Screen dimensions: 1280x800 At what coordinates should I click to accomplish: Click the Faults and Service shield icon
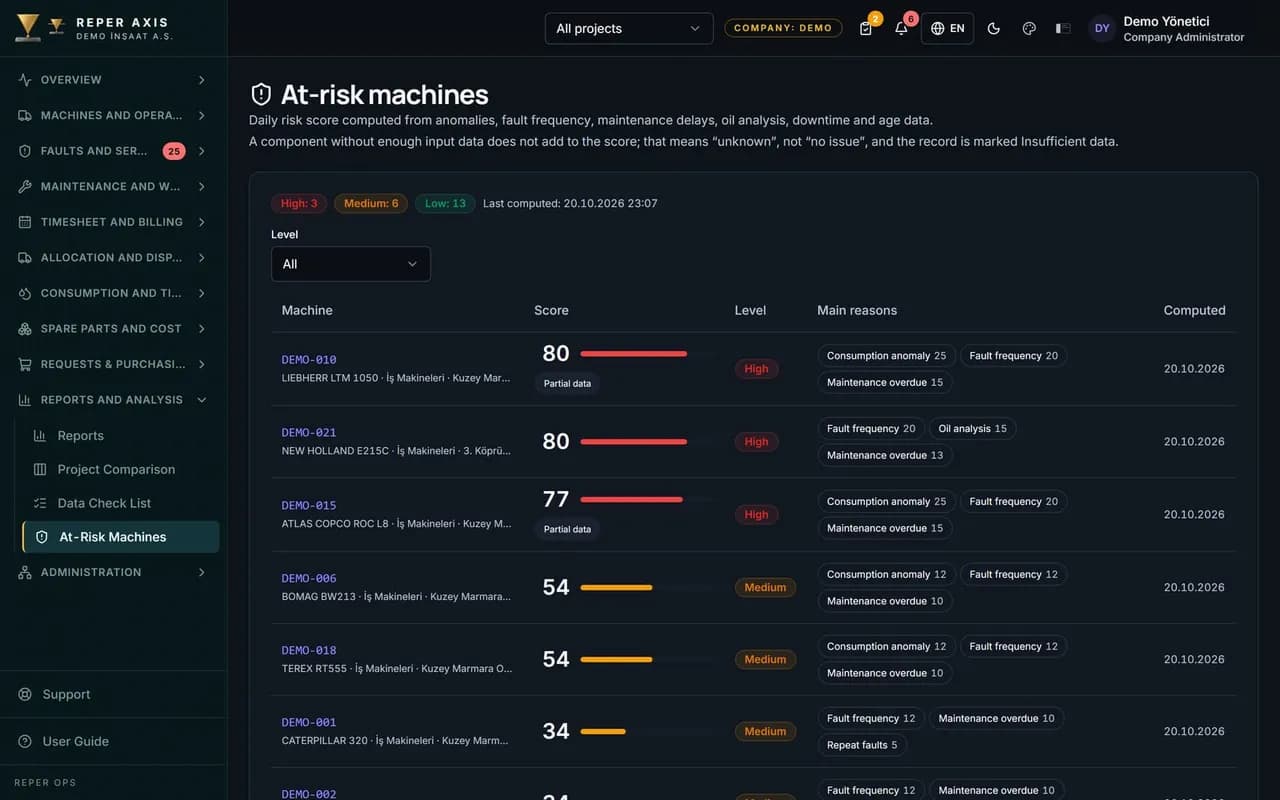25,151
